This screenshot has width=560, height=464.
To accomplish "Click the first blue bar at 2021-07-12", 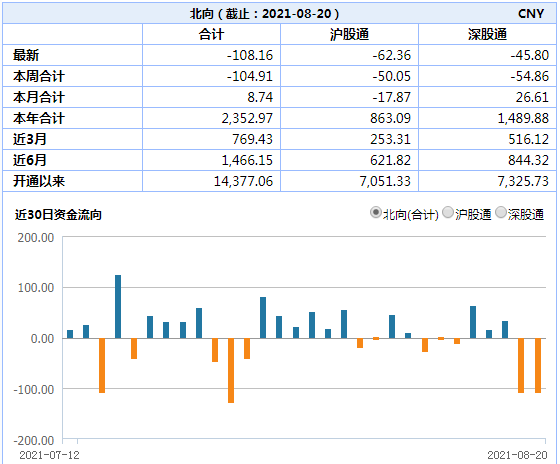I will tap(70, 334).
